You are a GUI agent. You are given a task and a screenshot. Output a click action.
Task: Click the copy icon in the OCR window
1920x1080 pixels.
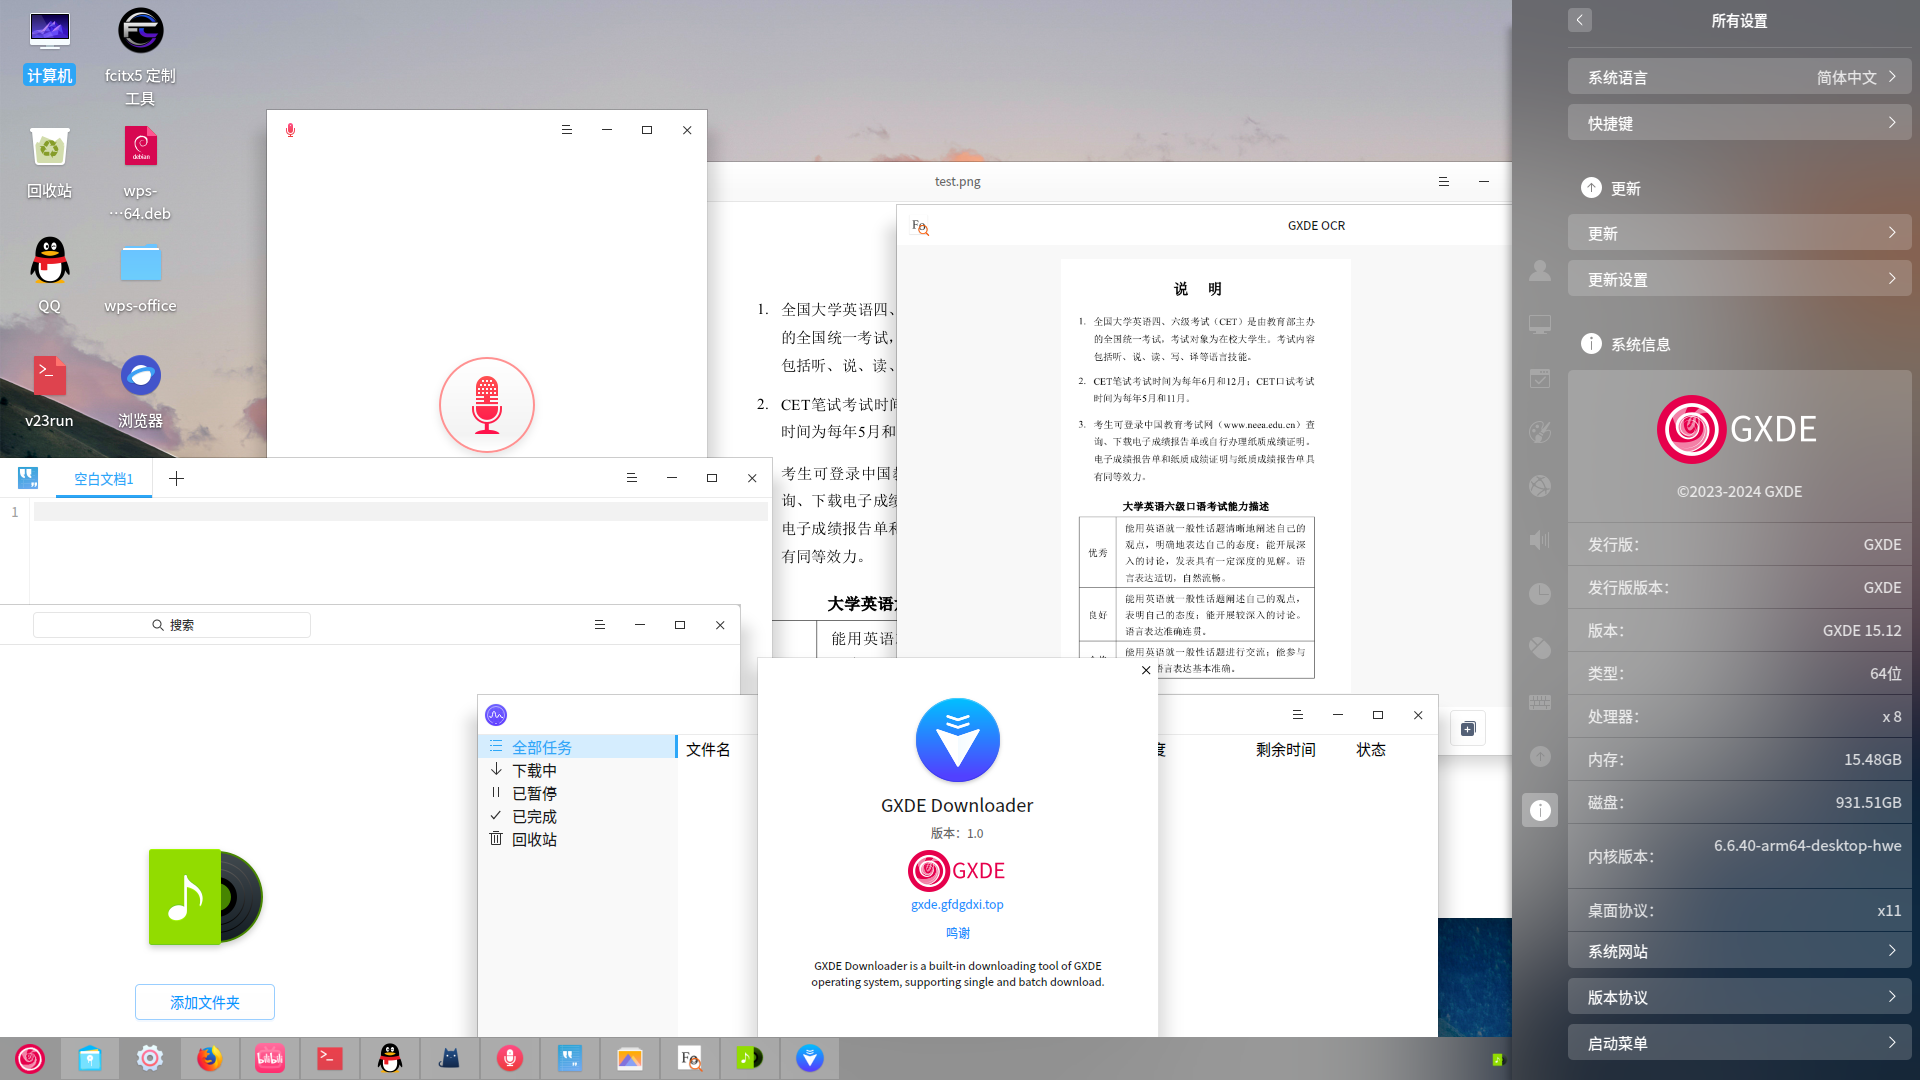[x=1468, y=729]
